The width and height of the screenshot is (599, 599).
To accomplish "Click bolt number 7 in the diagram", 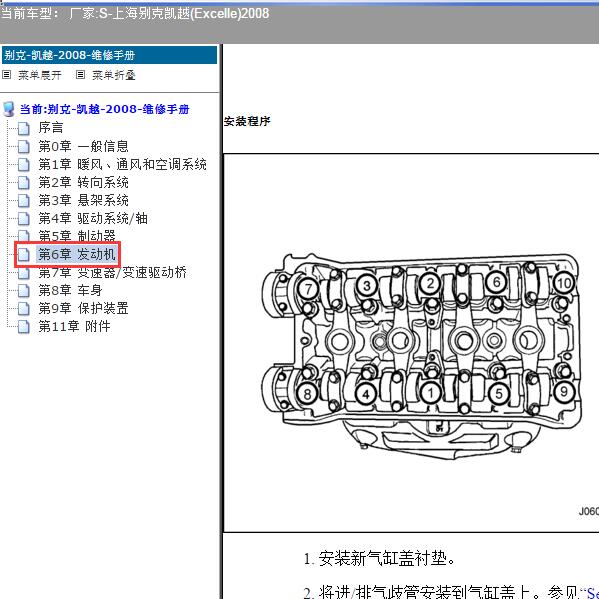I will [x=309, y=288].
